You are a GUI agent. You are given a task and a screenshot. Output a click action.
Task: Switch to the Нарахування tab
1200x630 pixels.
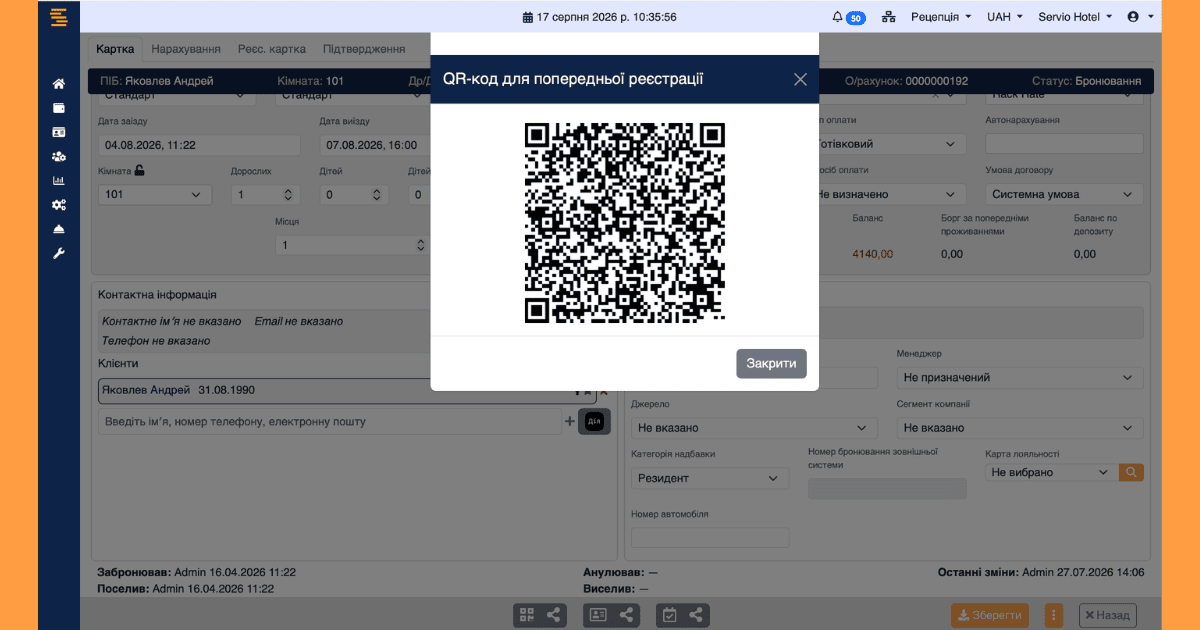(x=186, y=48)
